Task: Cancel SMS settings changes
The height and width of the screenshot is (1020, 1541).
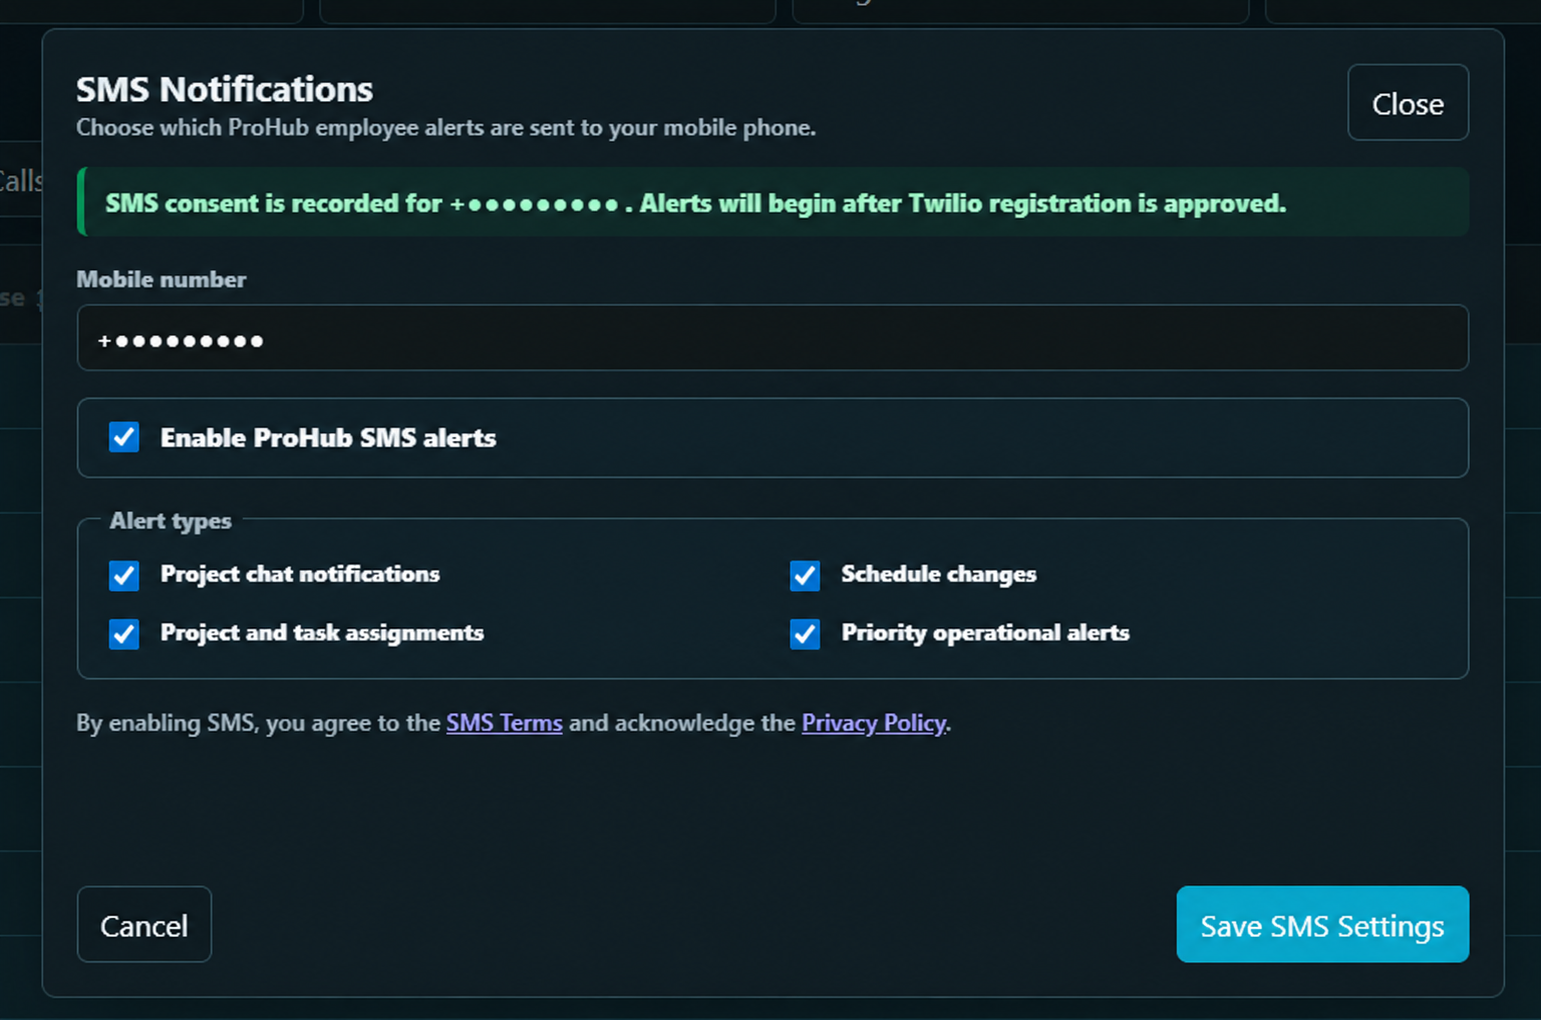Action: [144, 925]
